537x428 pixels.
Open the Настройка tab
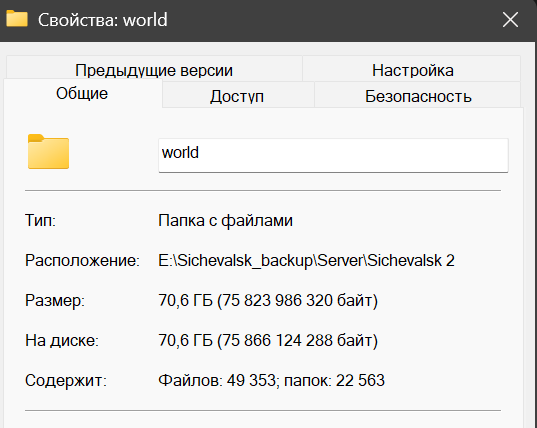(412, 70)
